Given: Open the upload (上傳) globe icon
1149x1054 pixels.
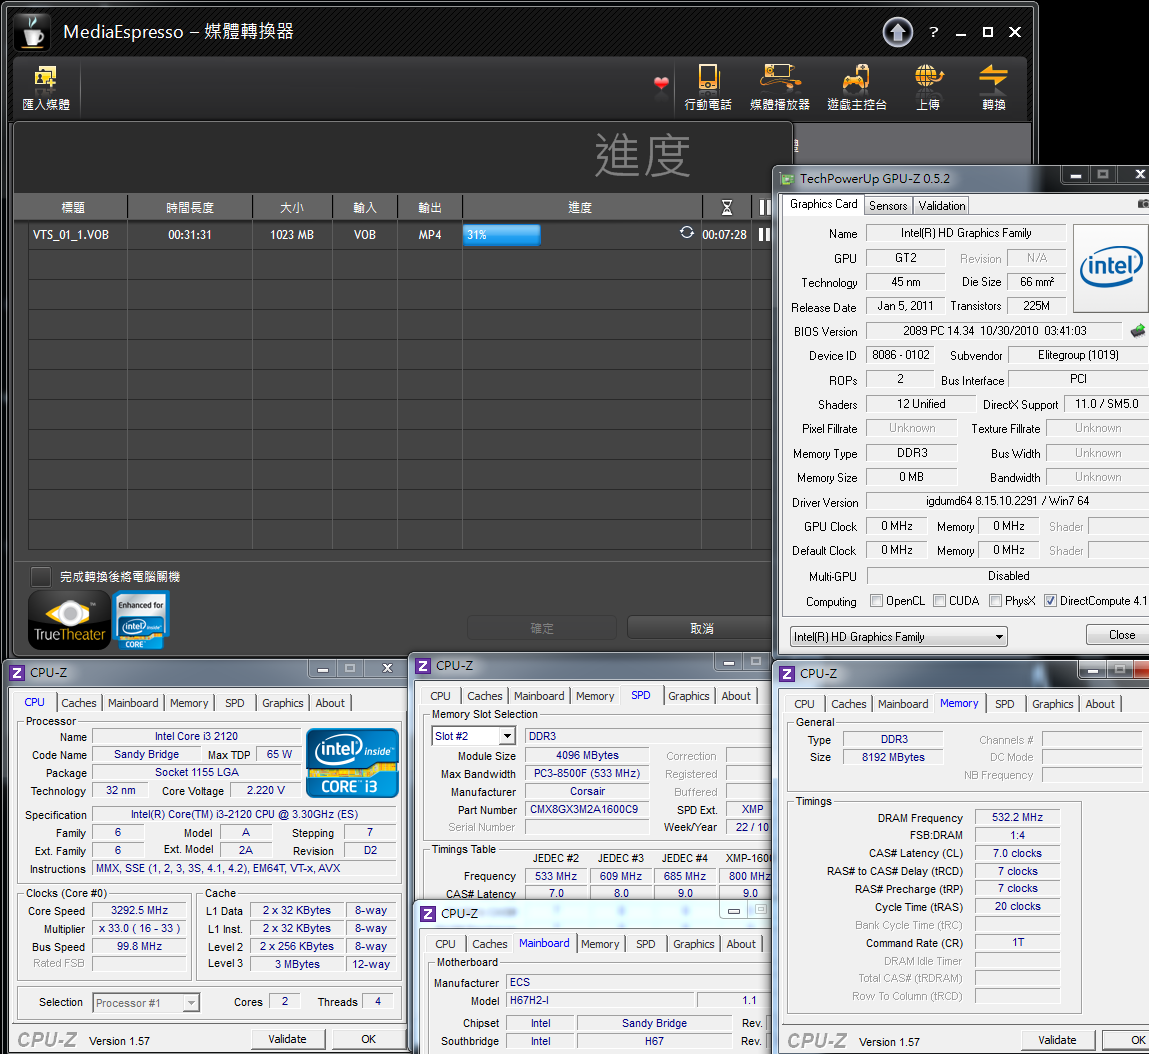Looking at the screenshot, I should pyautogui.click(x=928, y=88).
